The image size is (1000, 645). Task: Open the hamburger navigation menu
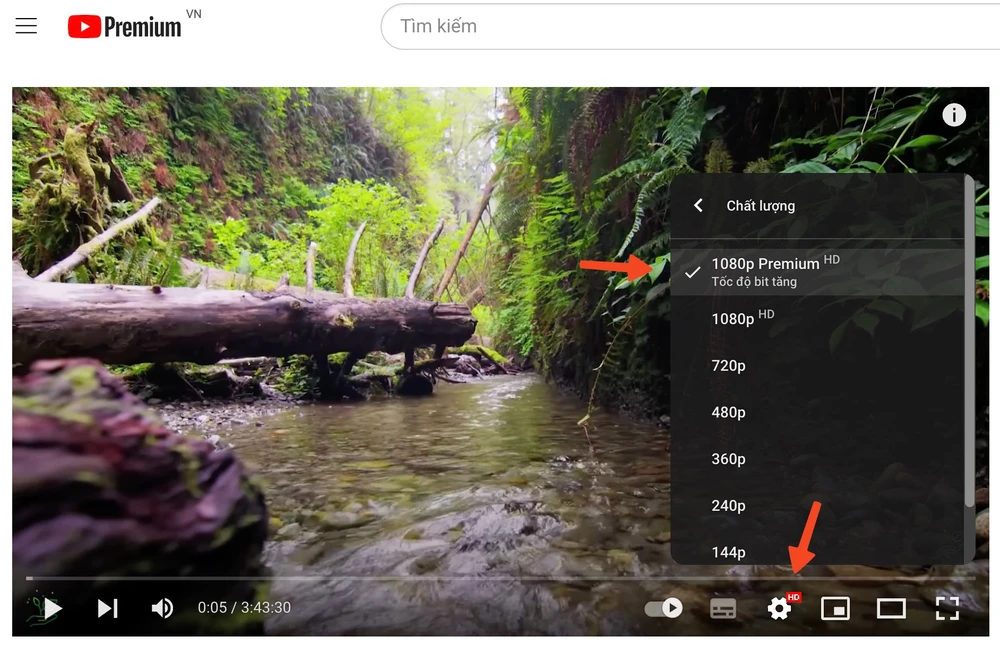pyautogui.click(x=25, y=25)
